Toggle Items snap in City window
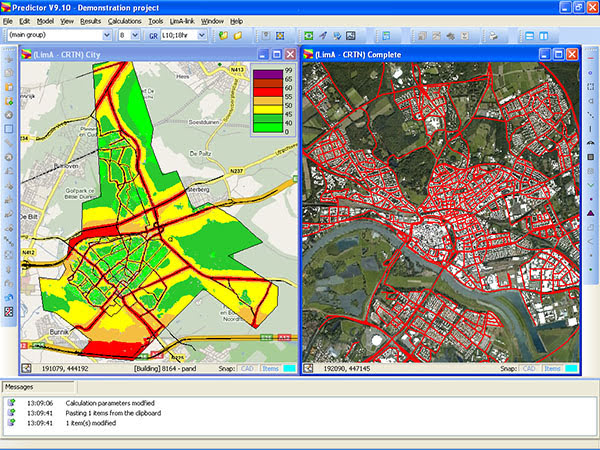Viewport: 600px width, 450px height. (x=269, y=368)
